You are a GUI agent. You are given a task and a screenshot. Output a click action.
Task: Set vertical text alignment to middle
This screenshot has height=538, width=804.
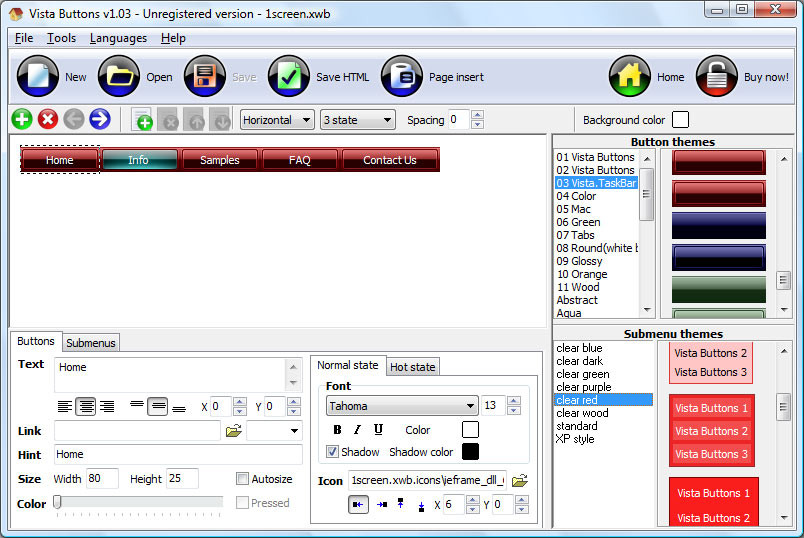(158, 407)
